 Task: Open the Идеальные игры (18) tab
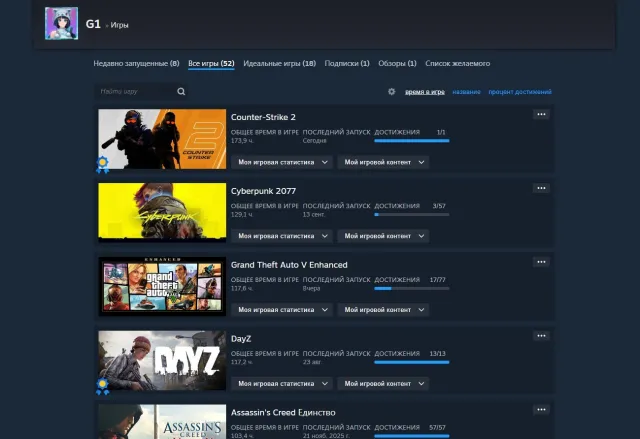(x=280, y=63)
